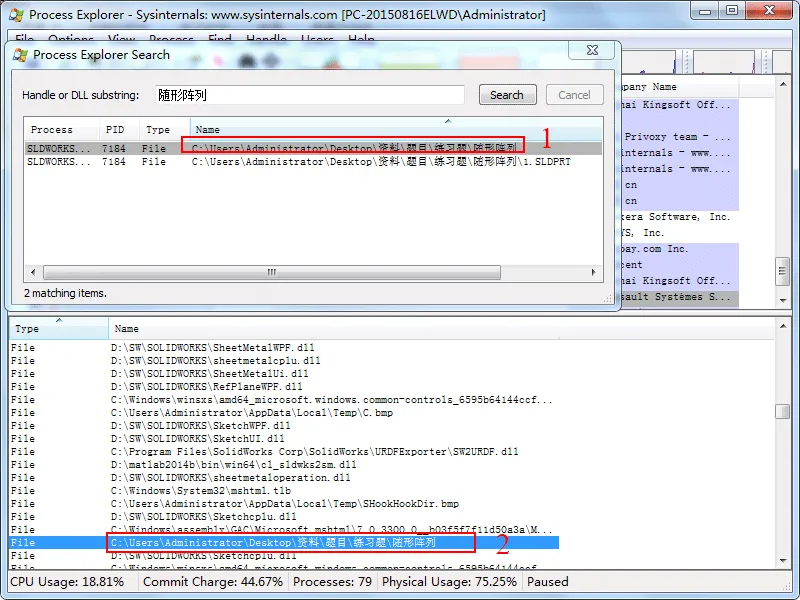The width and height of the screenshot is (800, 600).
Task: Select the search result ending in 1.SLDPRT
Action: click(x=313, y=162)
